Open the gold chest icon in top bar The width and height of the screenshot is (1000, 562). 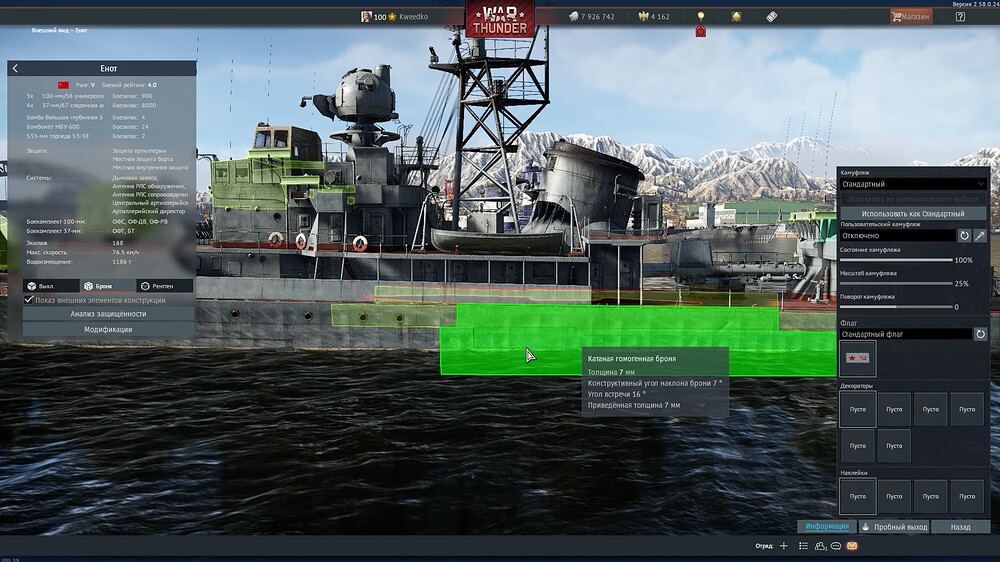coord(736,17)
